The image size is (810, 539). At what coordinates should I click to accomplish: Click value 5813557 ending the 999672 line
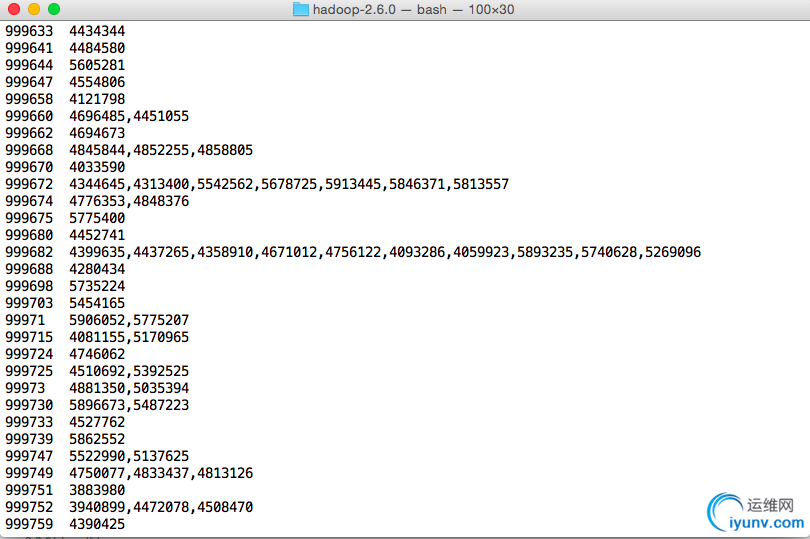click(481, 184)
